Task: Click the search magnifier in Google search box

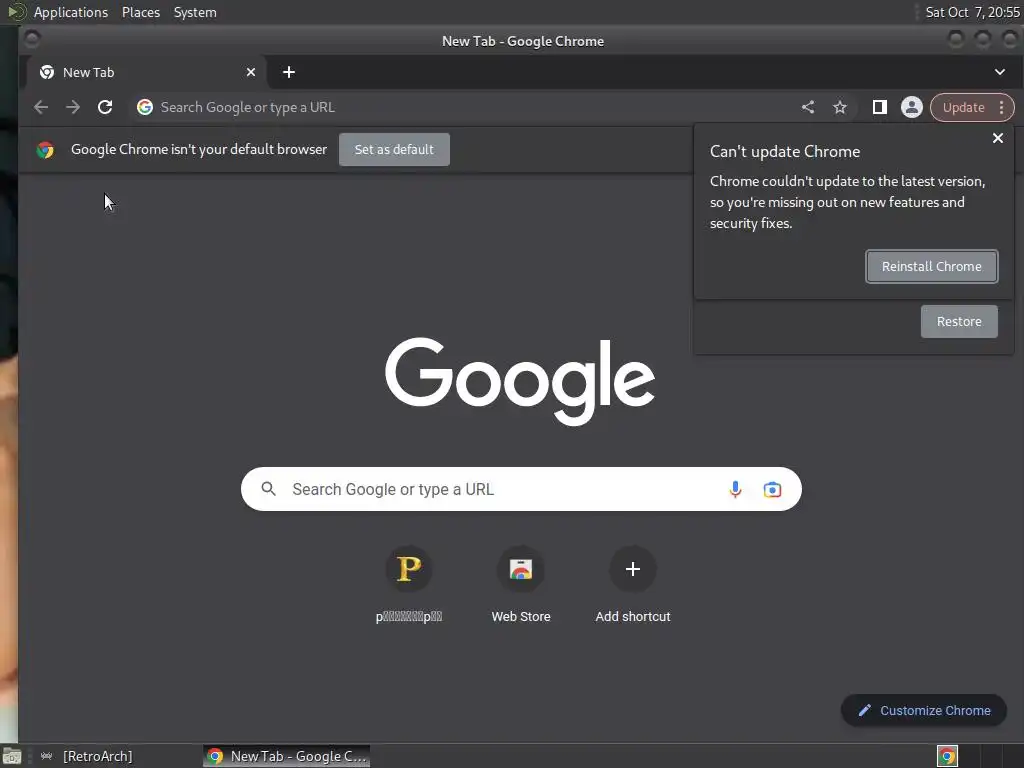Action: (x=268, y=489)
